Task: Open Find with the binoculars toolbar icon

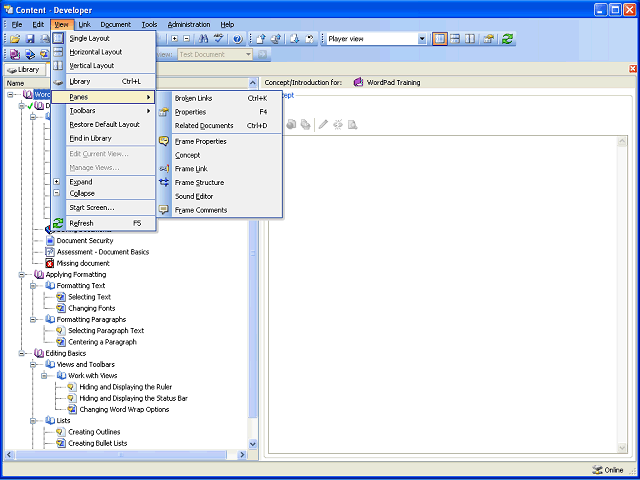Action: coord(203,39)
